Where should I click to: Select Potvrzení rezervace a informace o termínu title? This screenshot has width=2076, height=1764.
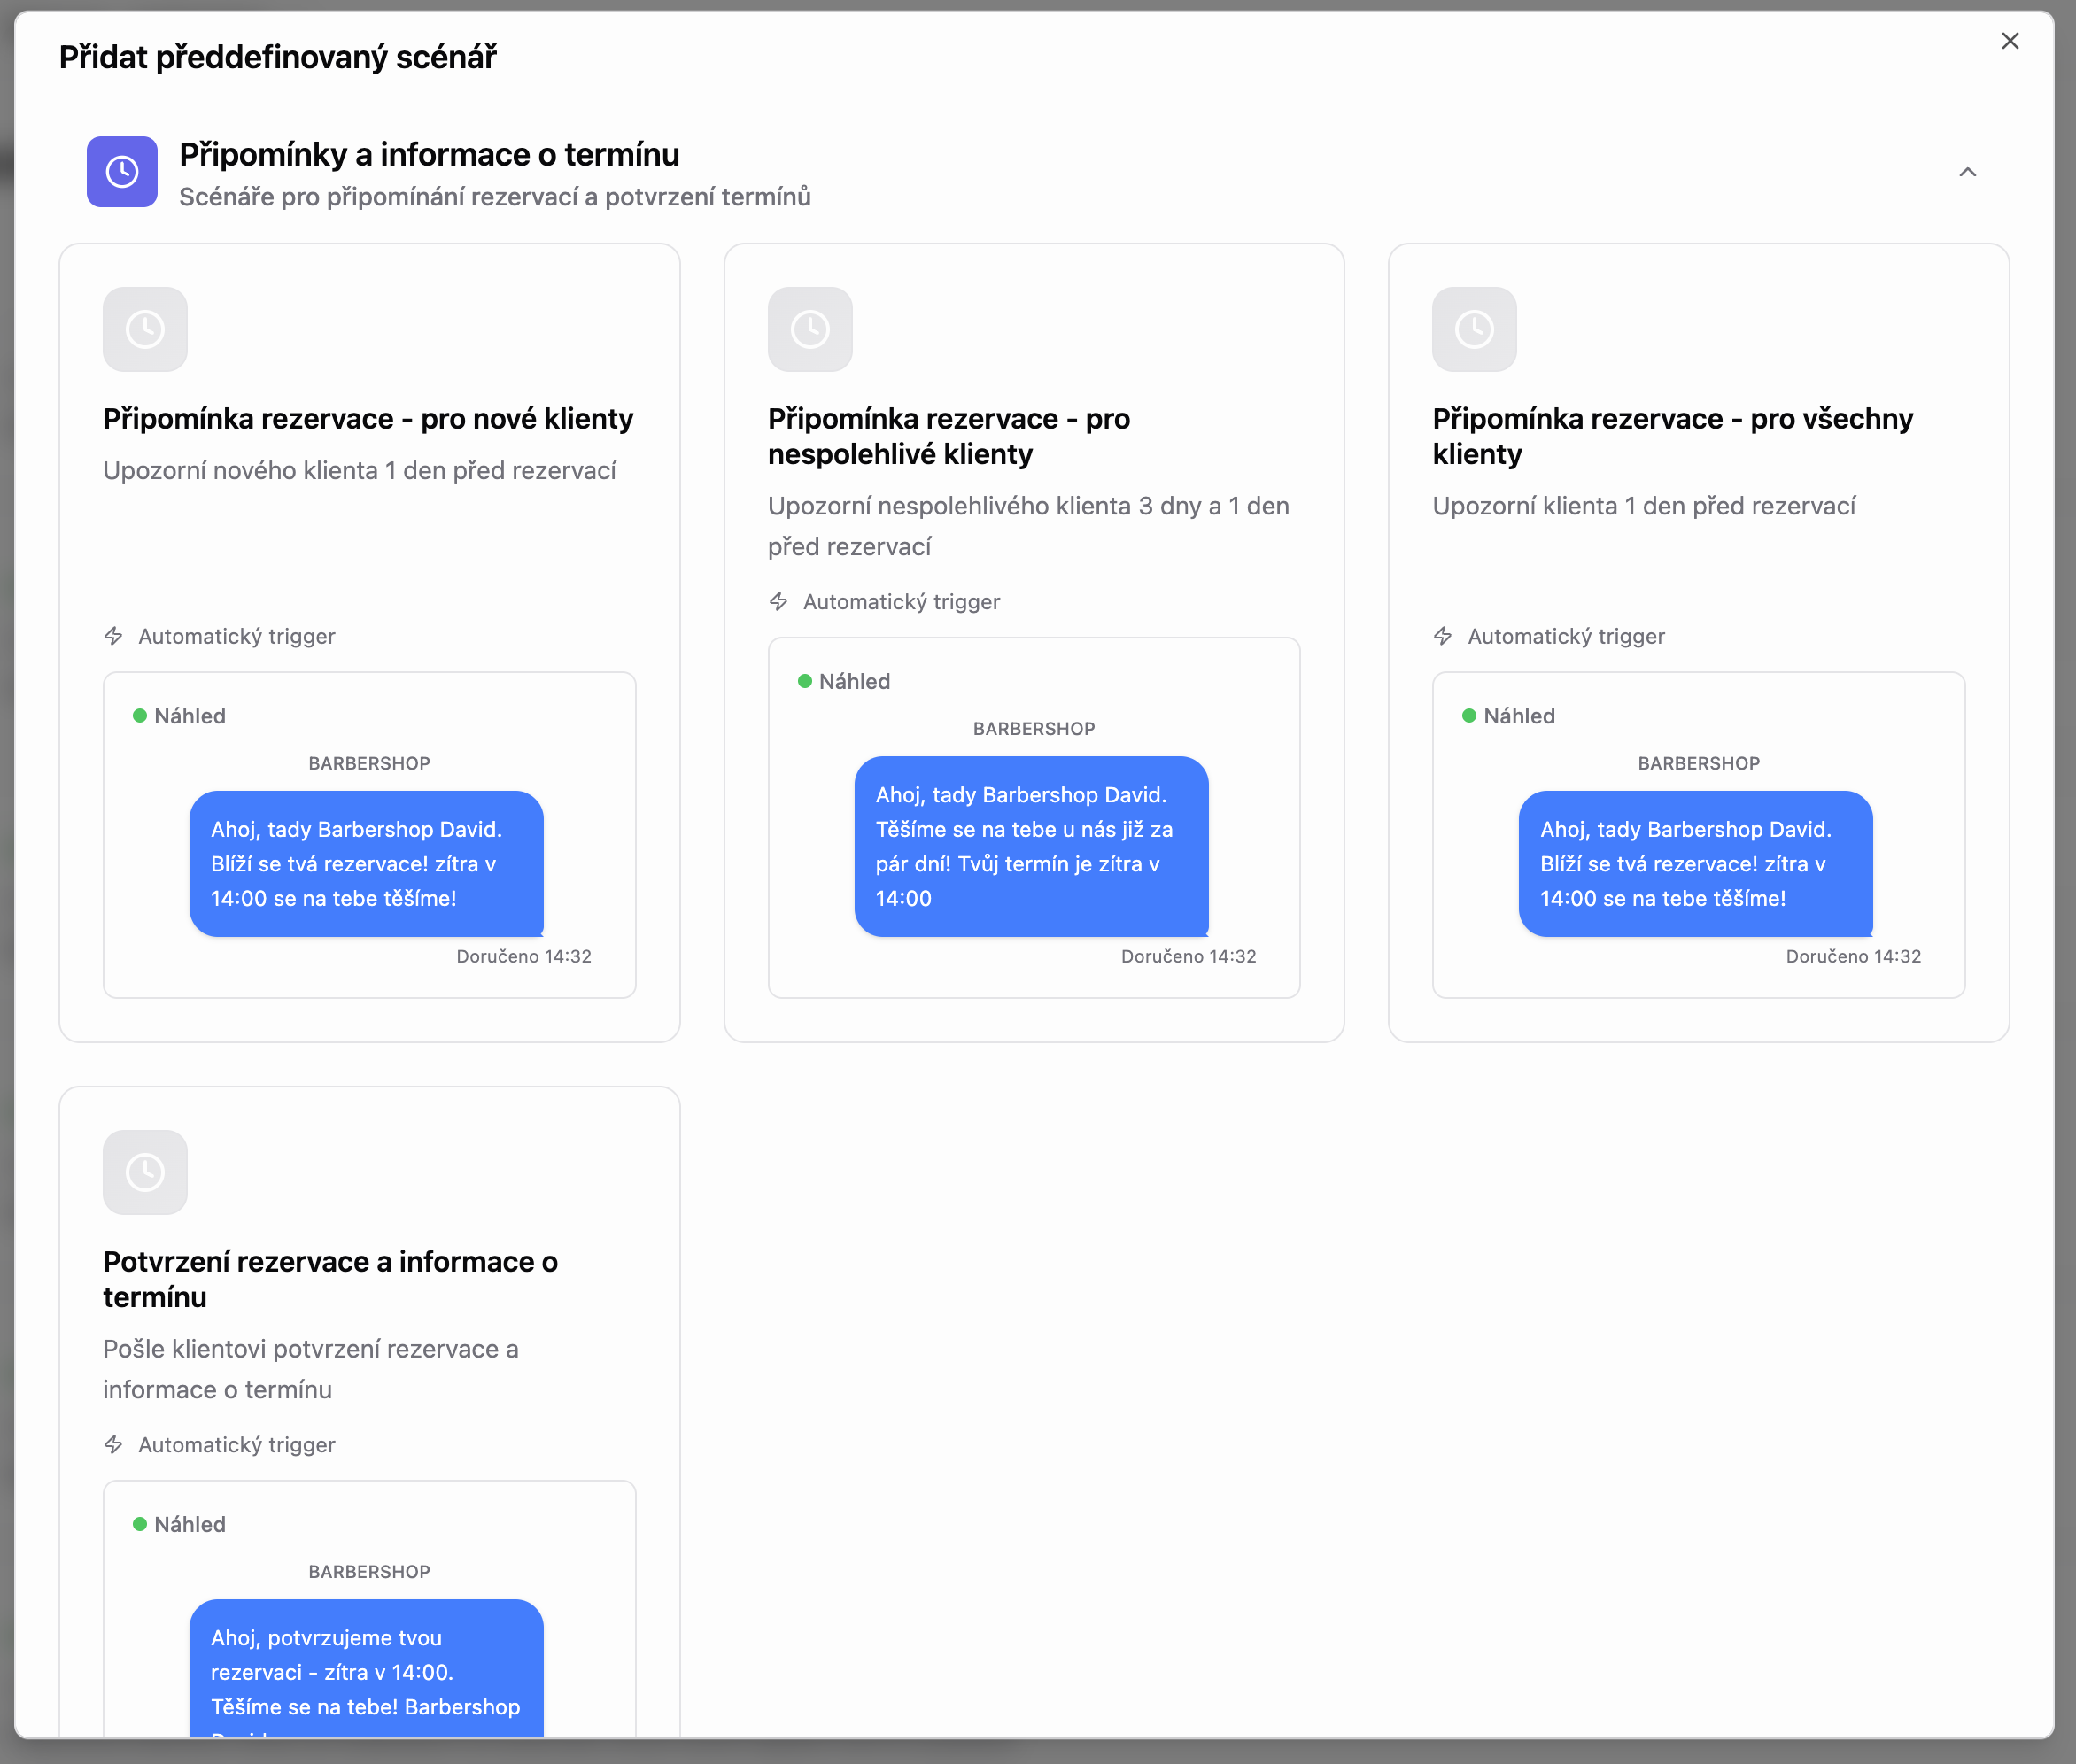(330, 1279)
